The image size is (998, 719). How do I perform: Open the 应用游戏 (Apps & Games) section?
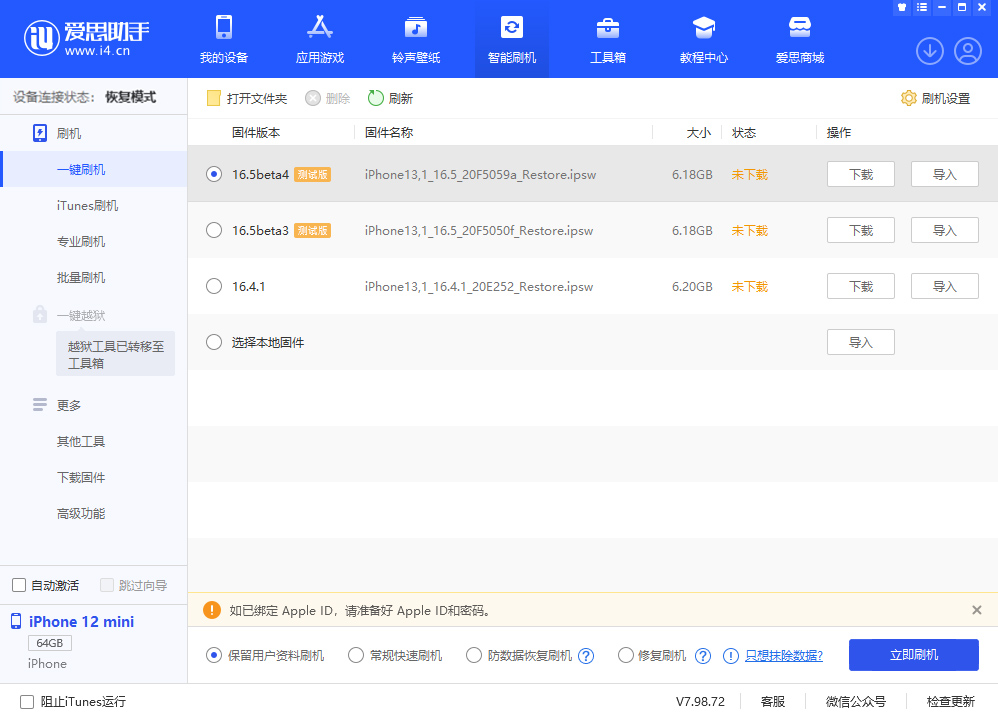point(319,38)
